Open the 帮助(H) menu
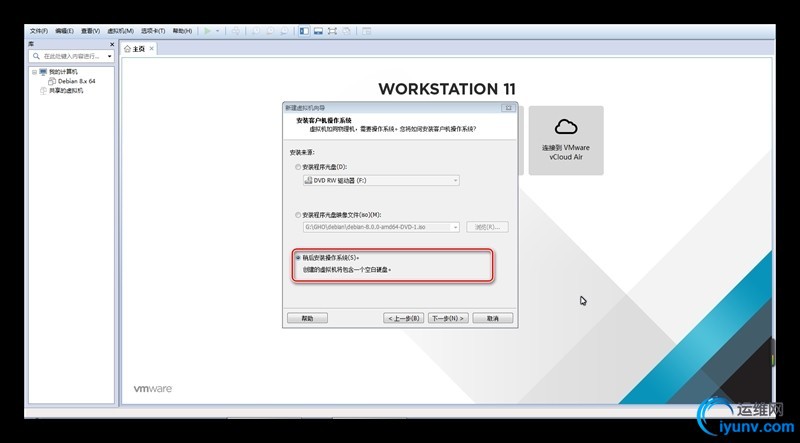 tap(182, 31)
